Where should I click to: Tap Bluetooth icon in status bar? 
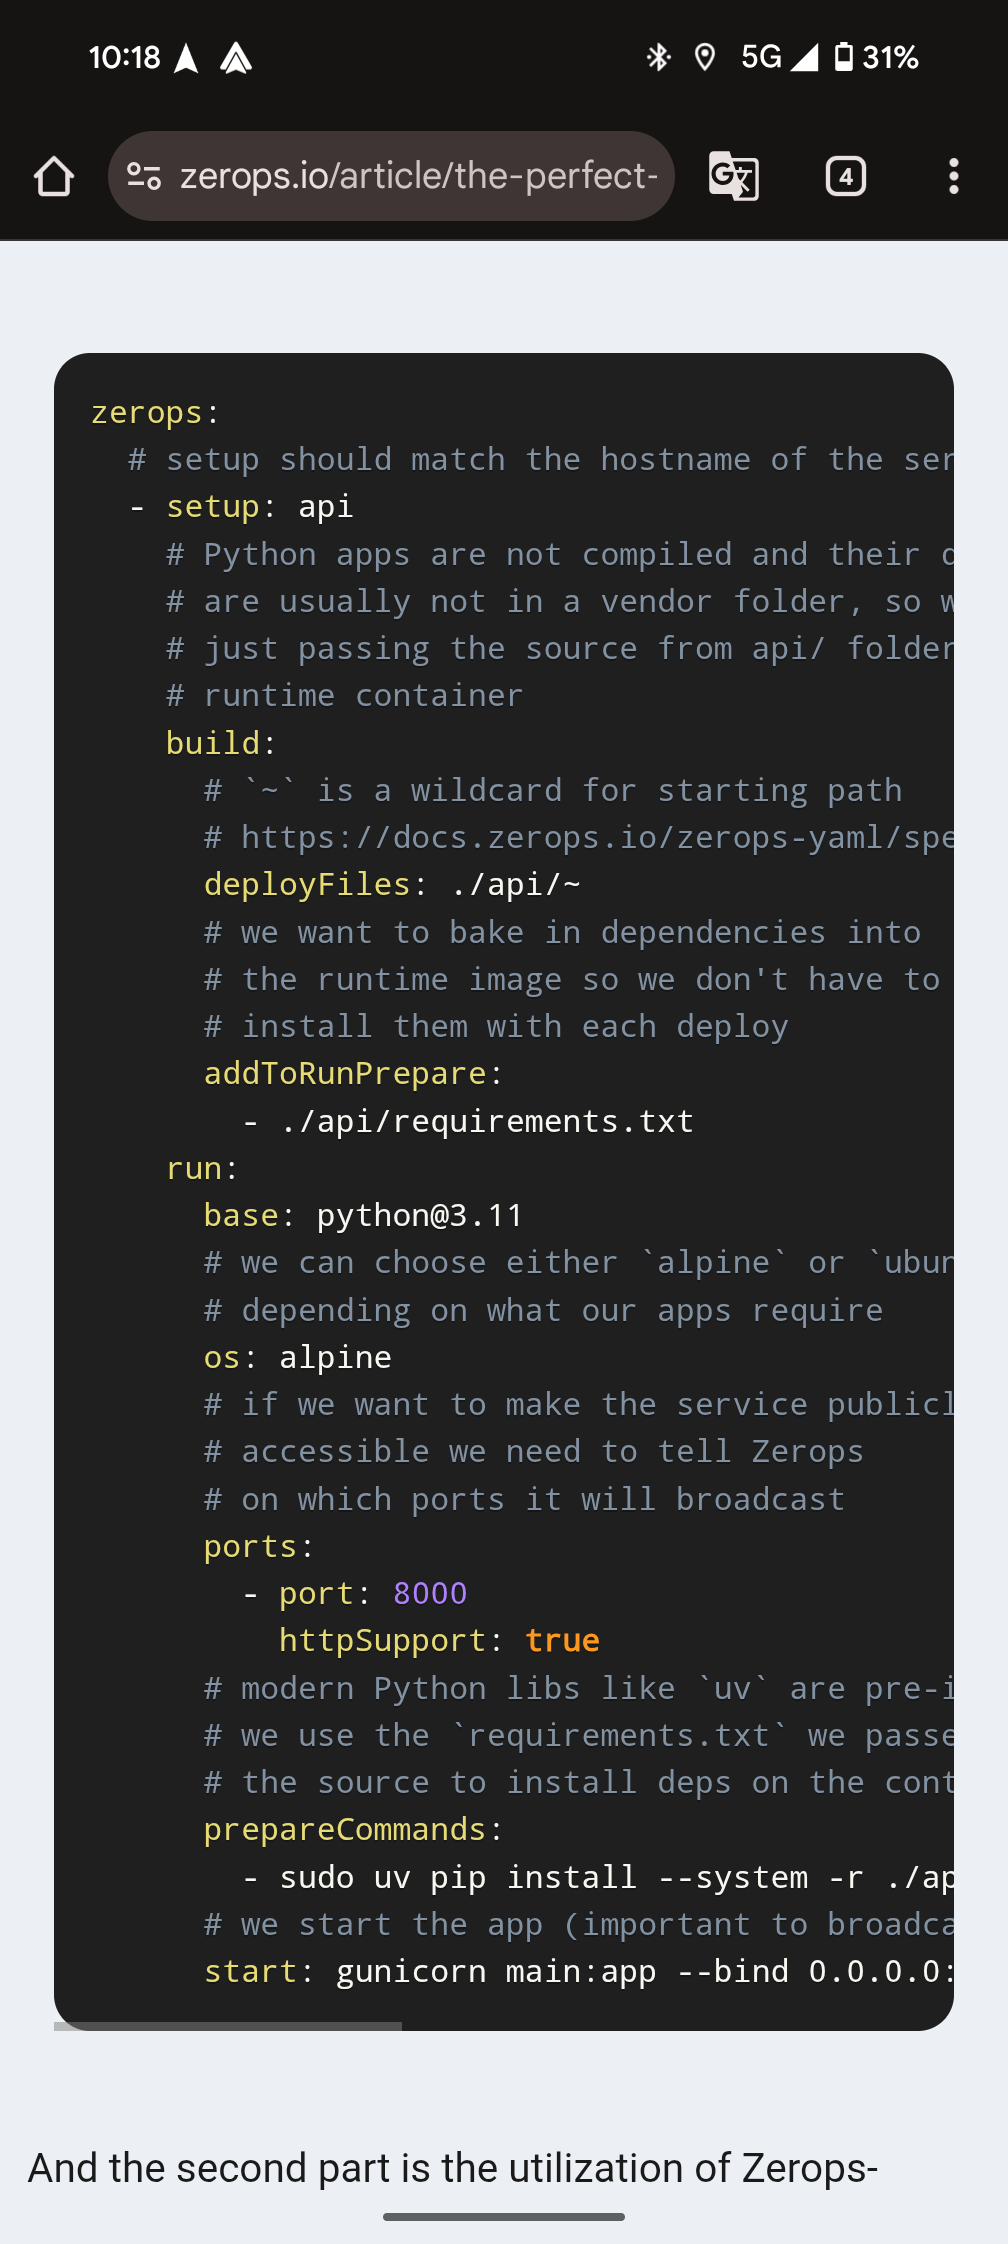click(x=658, y=57)
